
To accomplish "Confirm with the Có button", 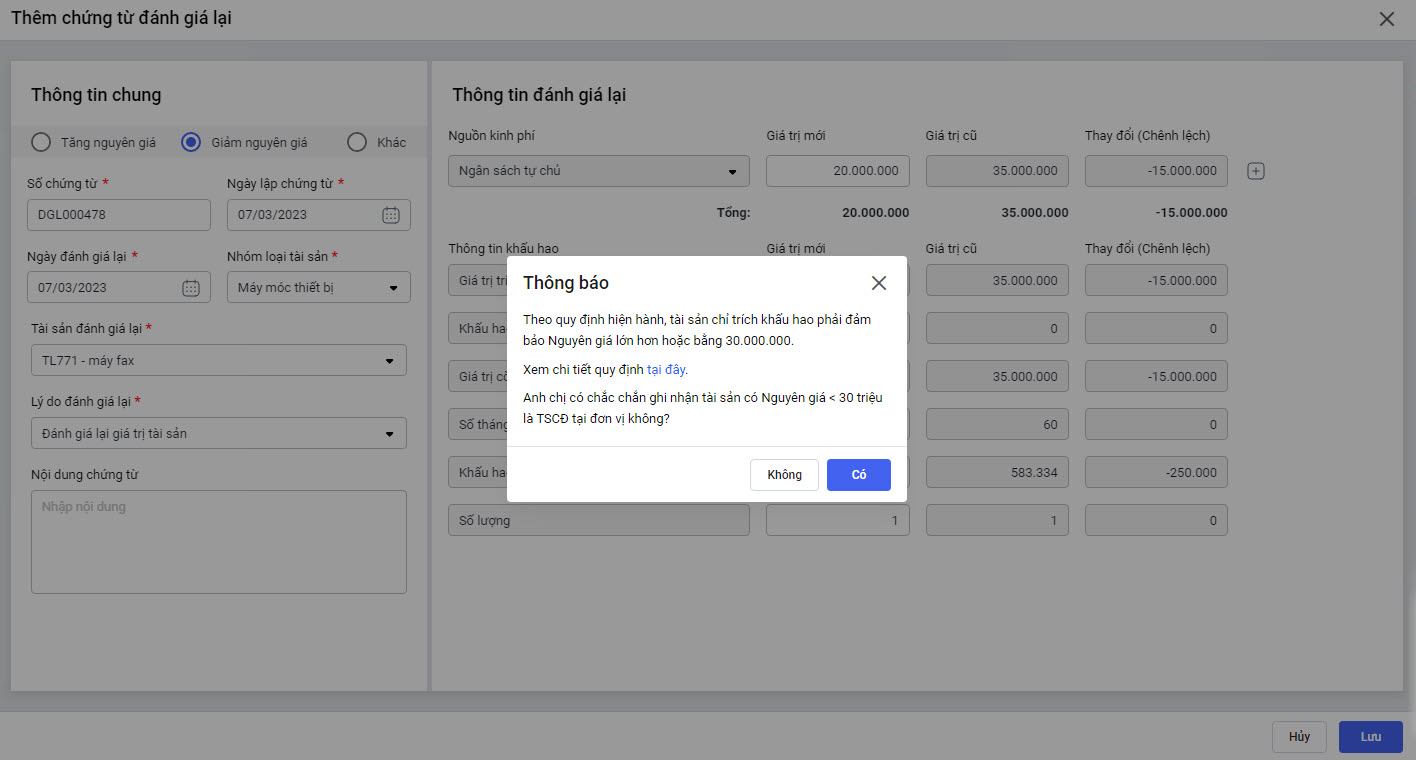I will tap(858, 475).
